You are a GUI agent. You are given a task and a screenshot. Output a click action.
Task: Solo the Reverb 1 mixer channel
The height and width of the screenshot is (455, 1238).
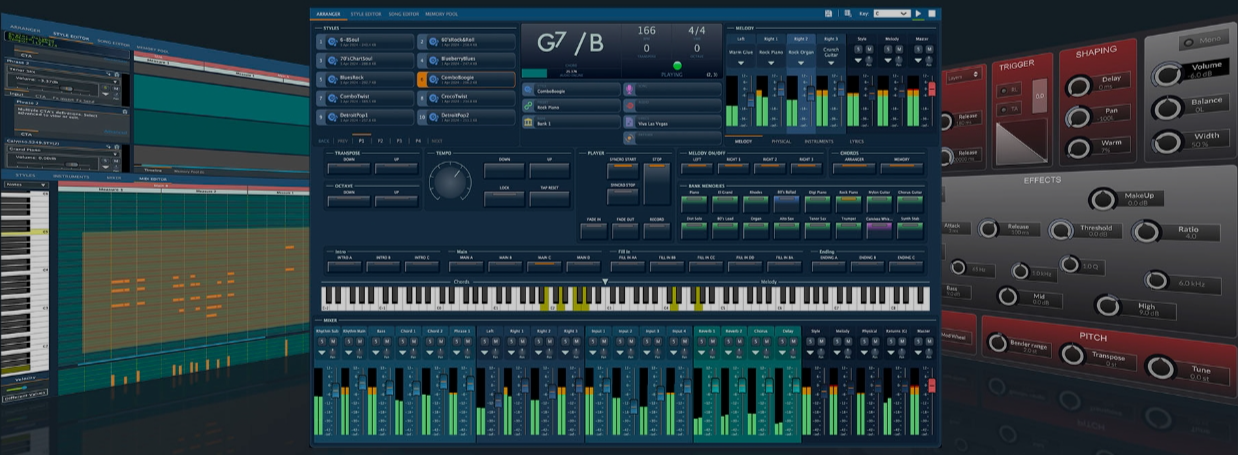(x=701, y=342)
